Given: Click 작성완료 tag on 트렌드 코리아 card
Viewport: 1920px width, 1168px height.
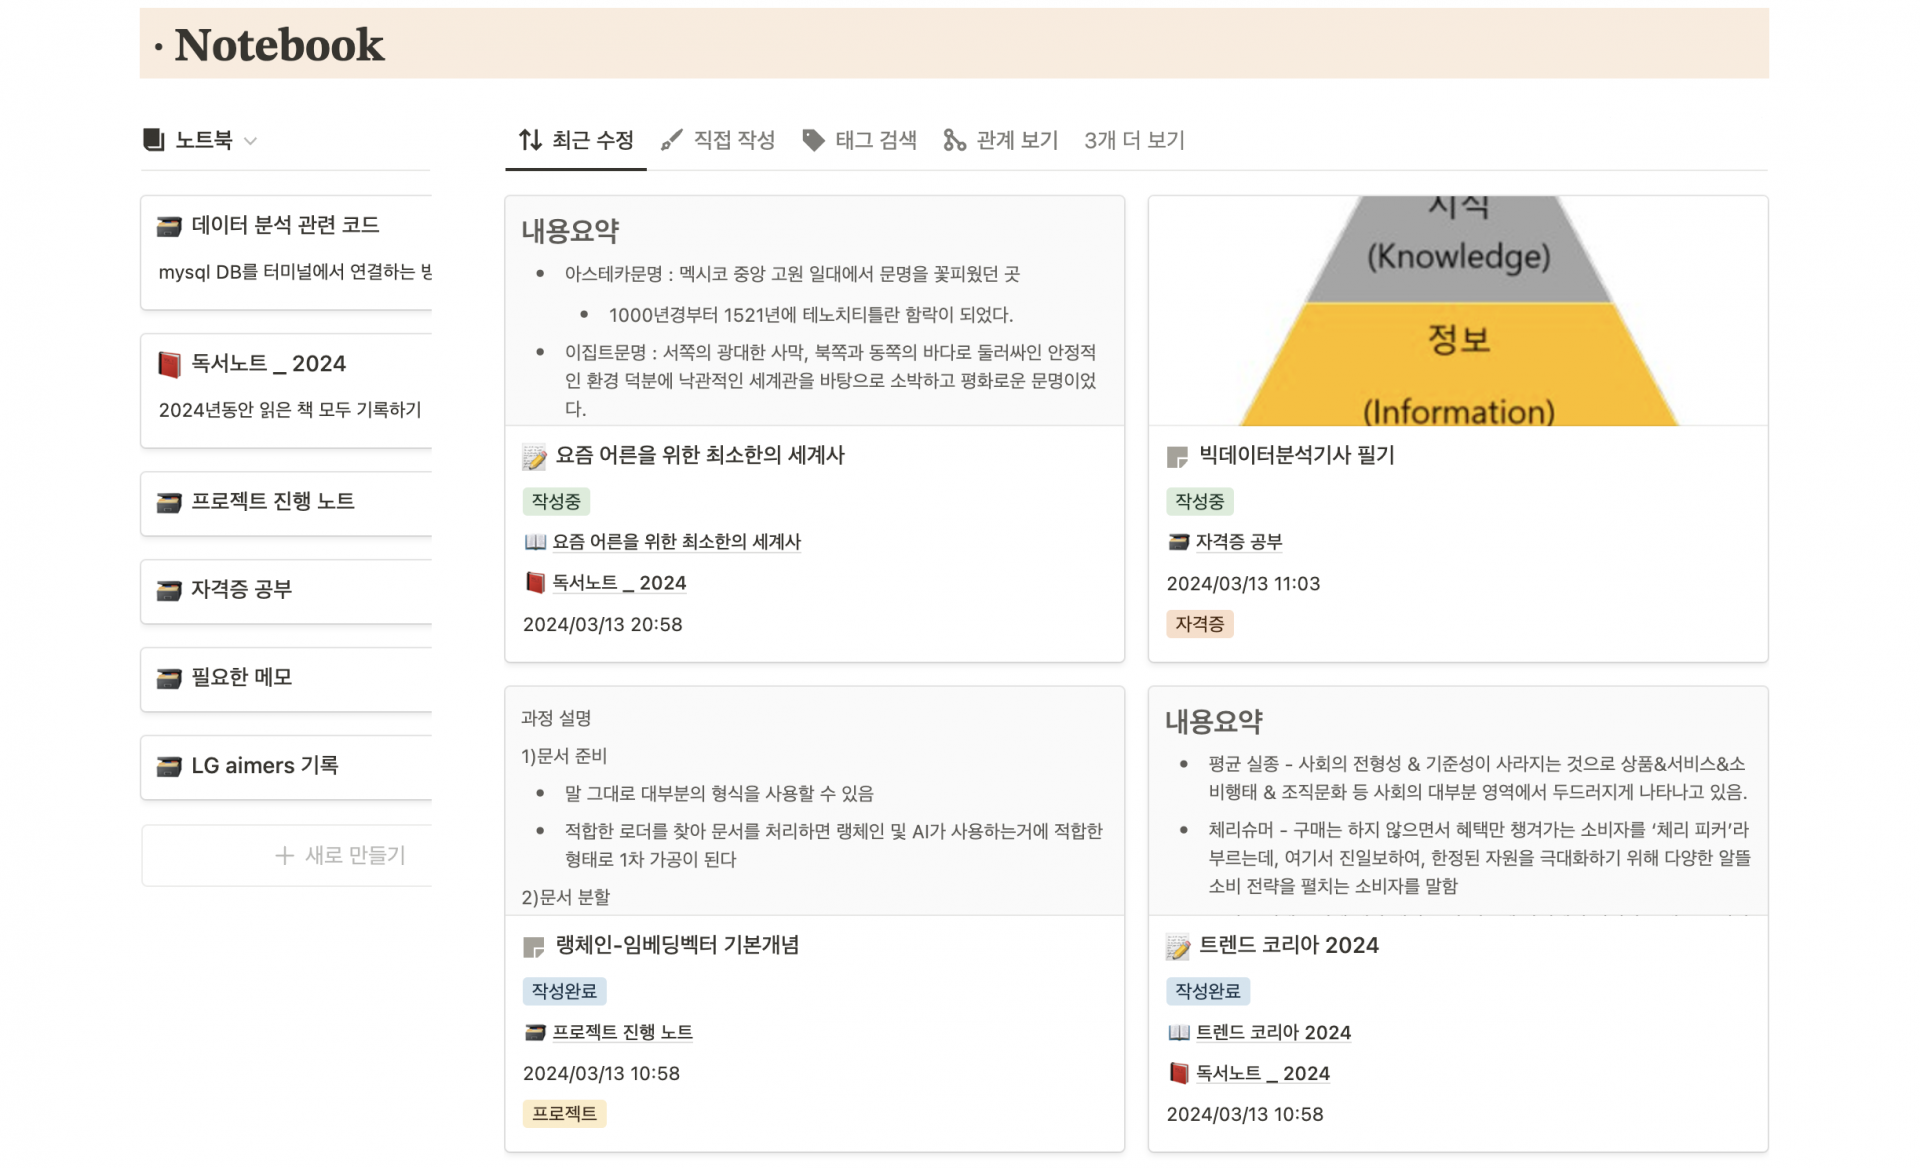Looking at the screenshot, I should point(1208,991).
